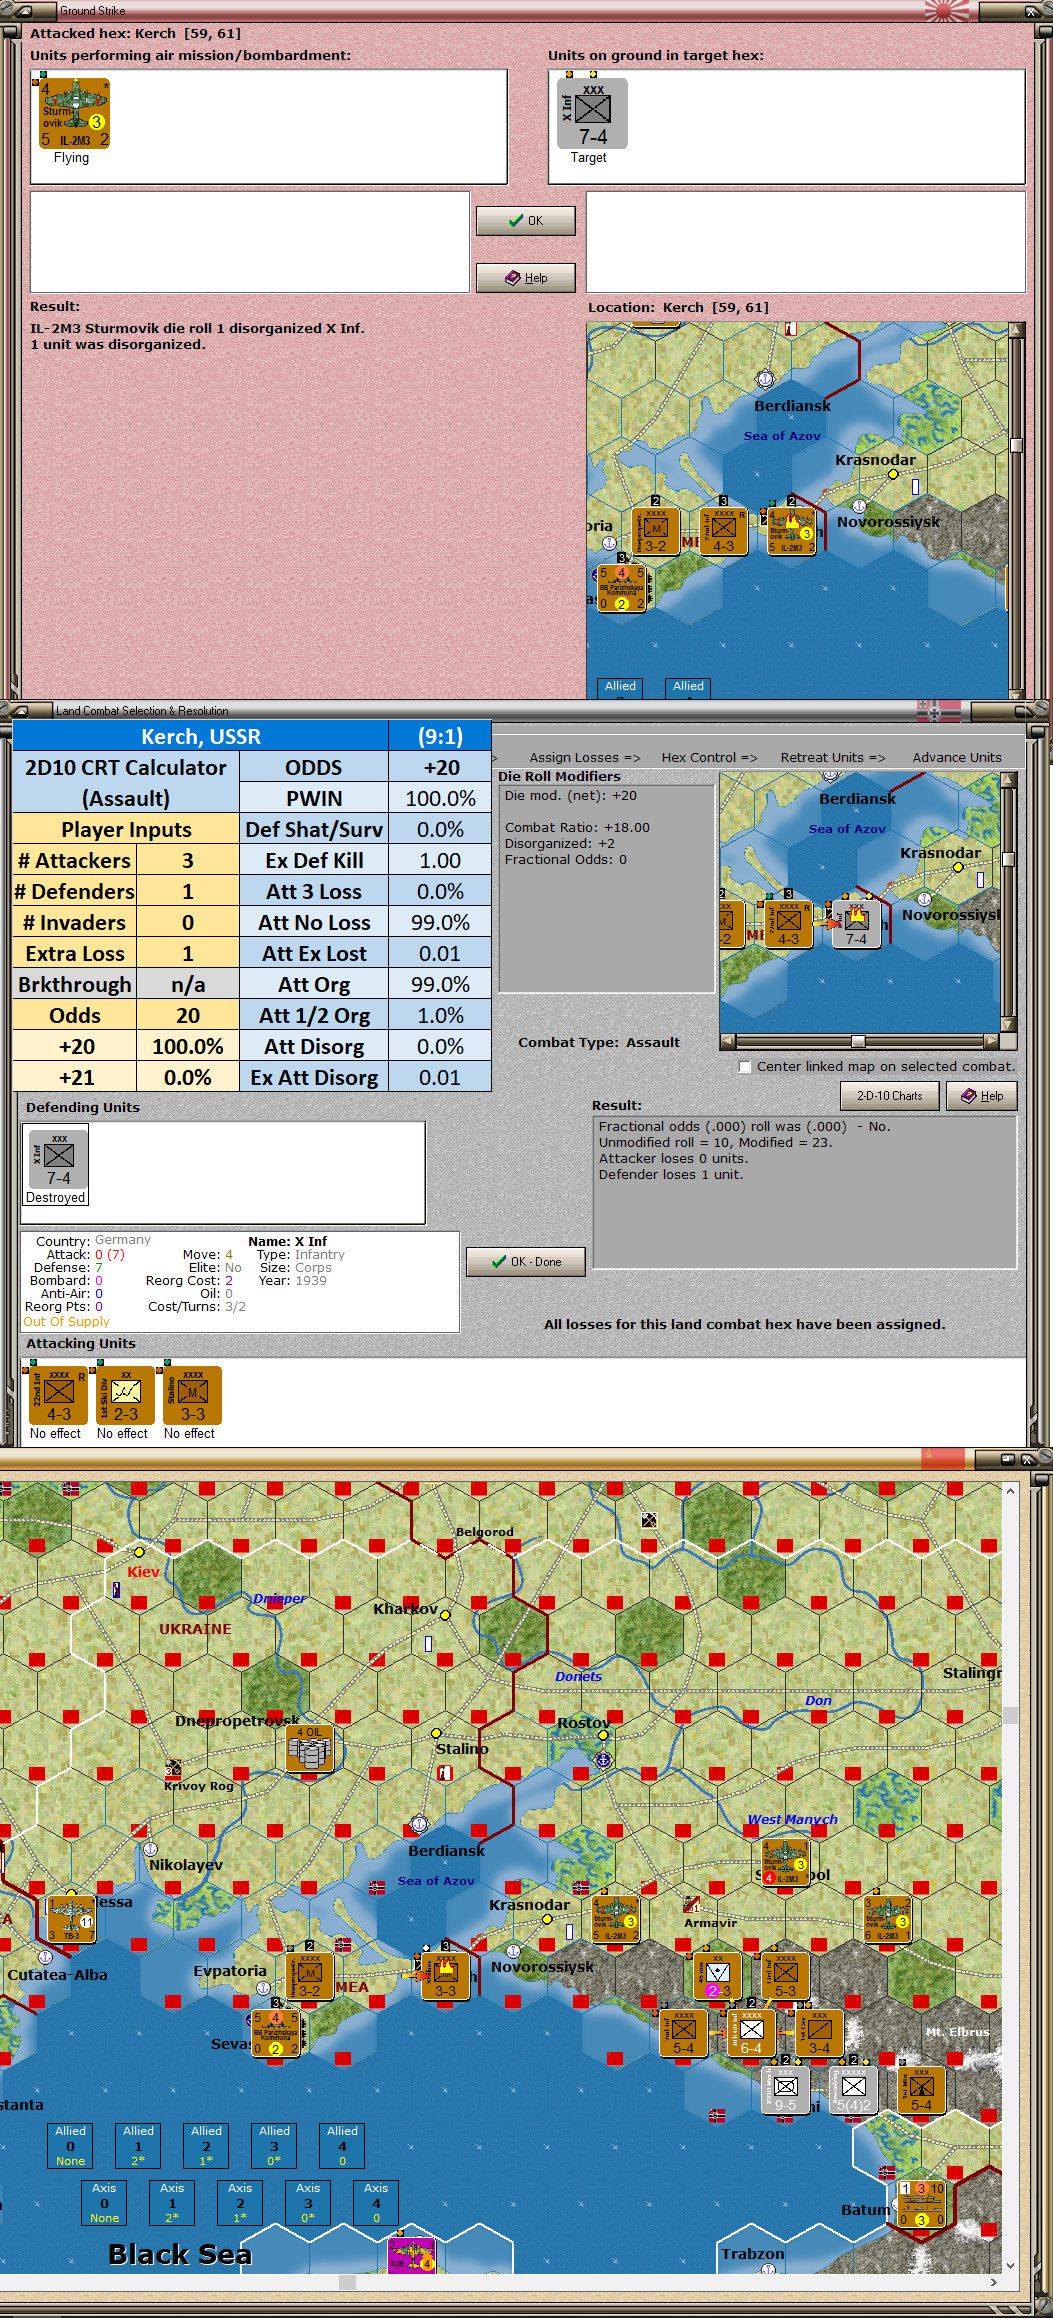Click the main map horizontal scrollbar thumb
Viewport: 1053px width, 2318px height.
click(x=347, y=2282)
